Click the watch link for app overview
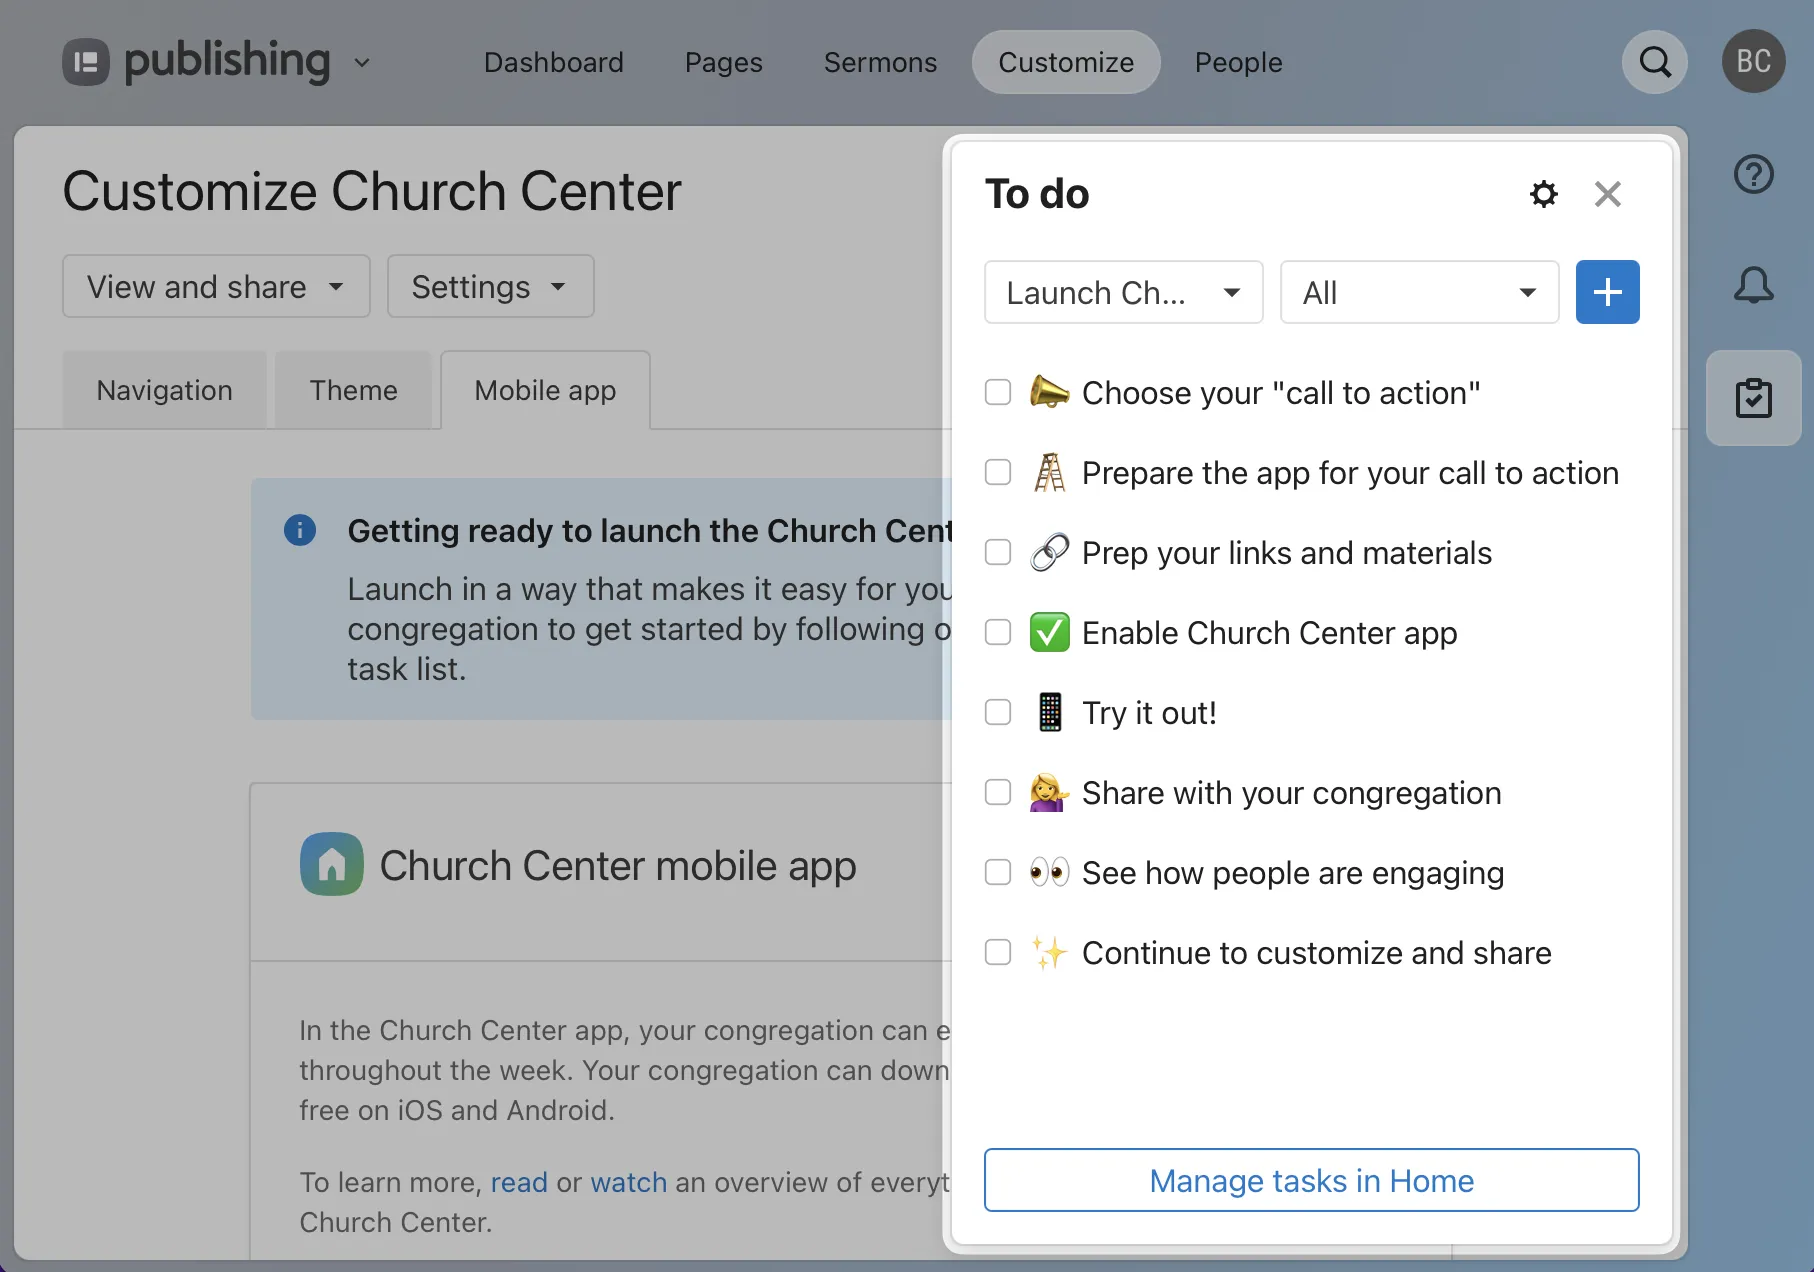 click(x=628, y=1182)
